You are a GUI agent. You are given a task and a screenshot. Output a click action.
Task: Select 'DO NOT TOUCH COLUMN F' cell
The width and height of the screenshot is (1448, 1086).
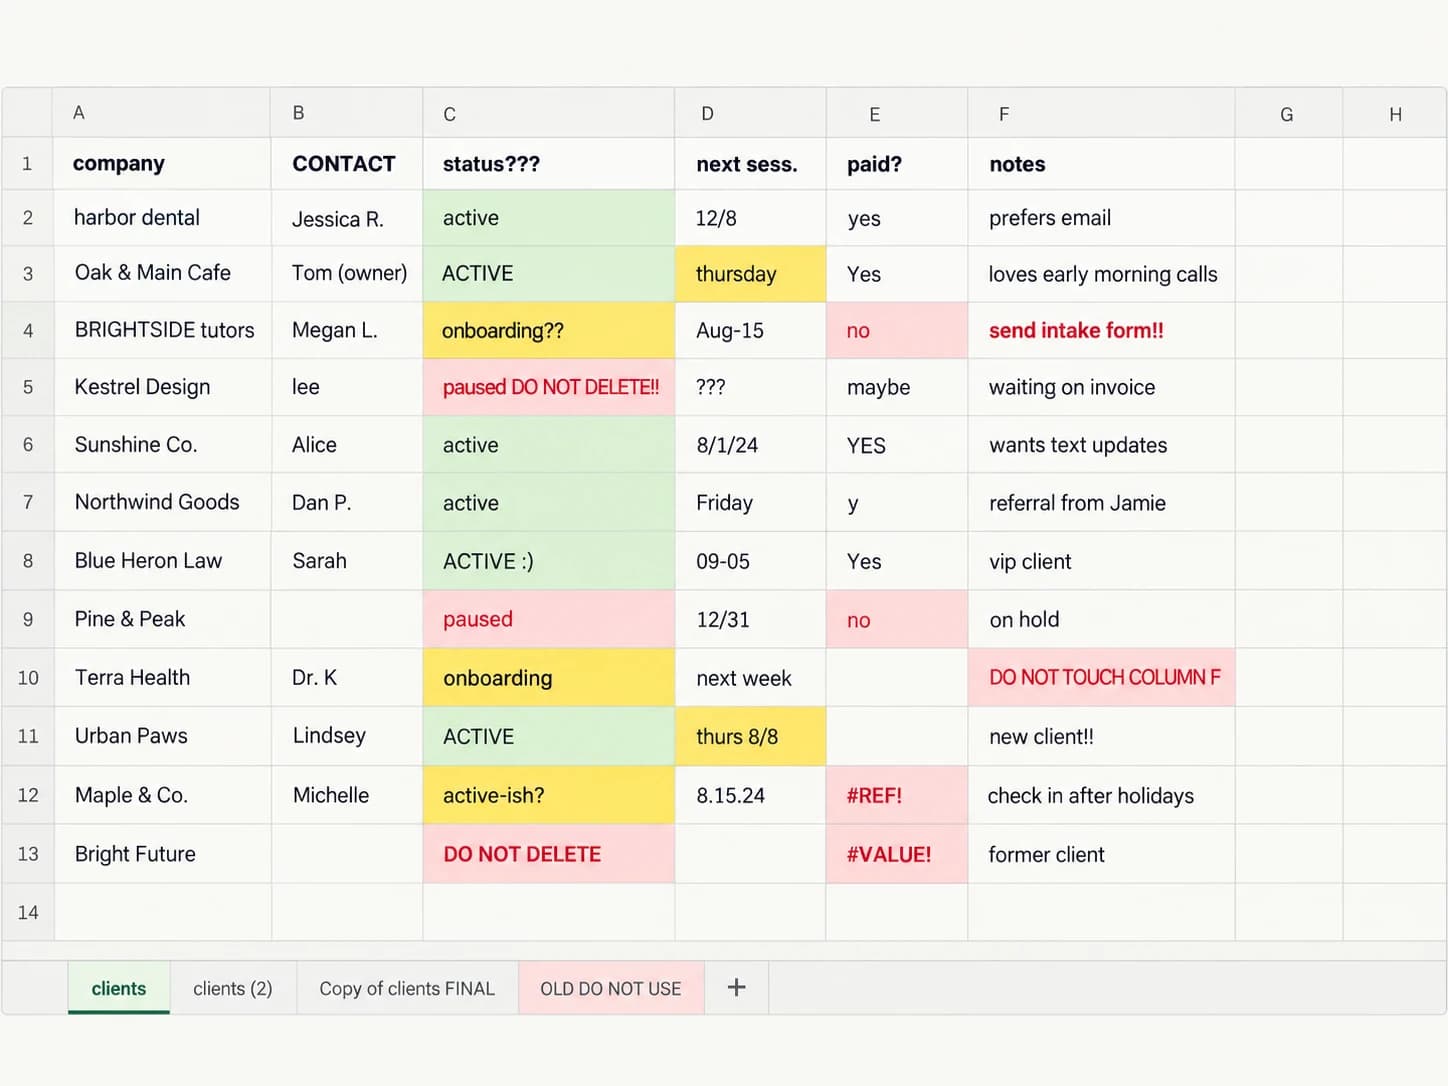coord(1101,677)
